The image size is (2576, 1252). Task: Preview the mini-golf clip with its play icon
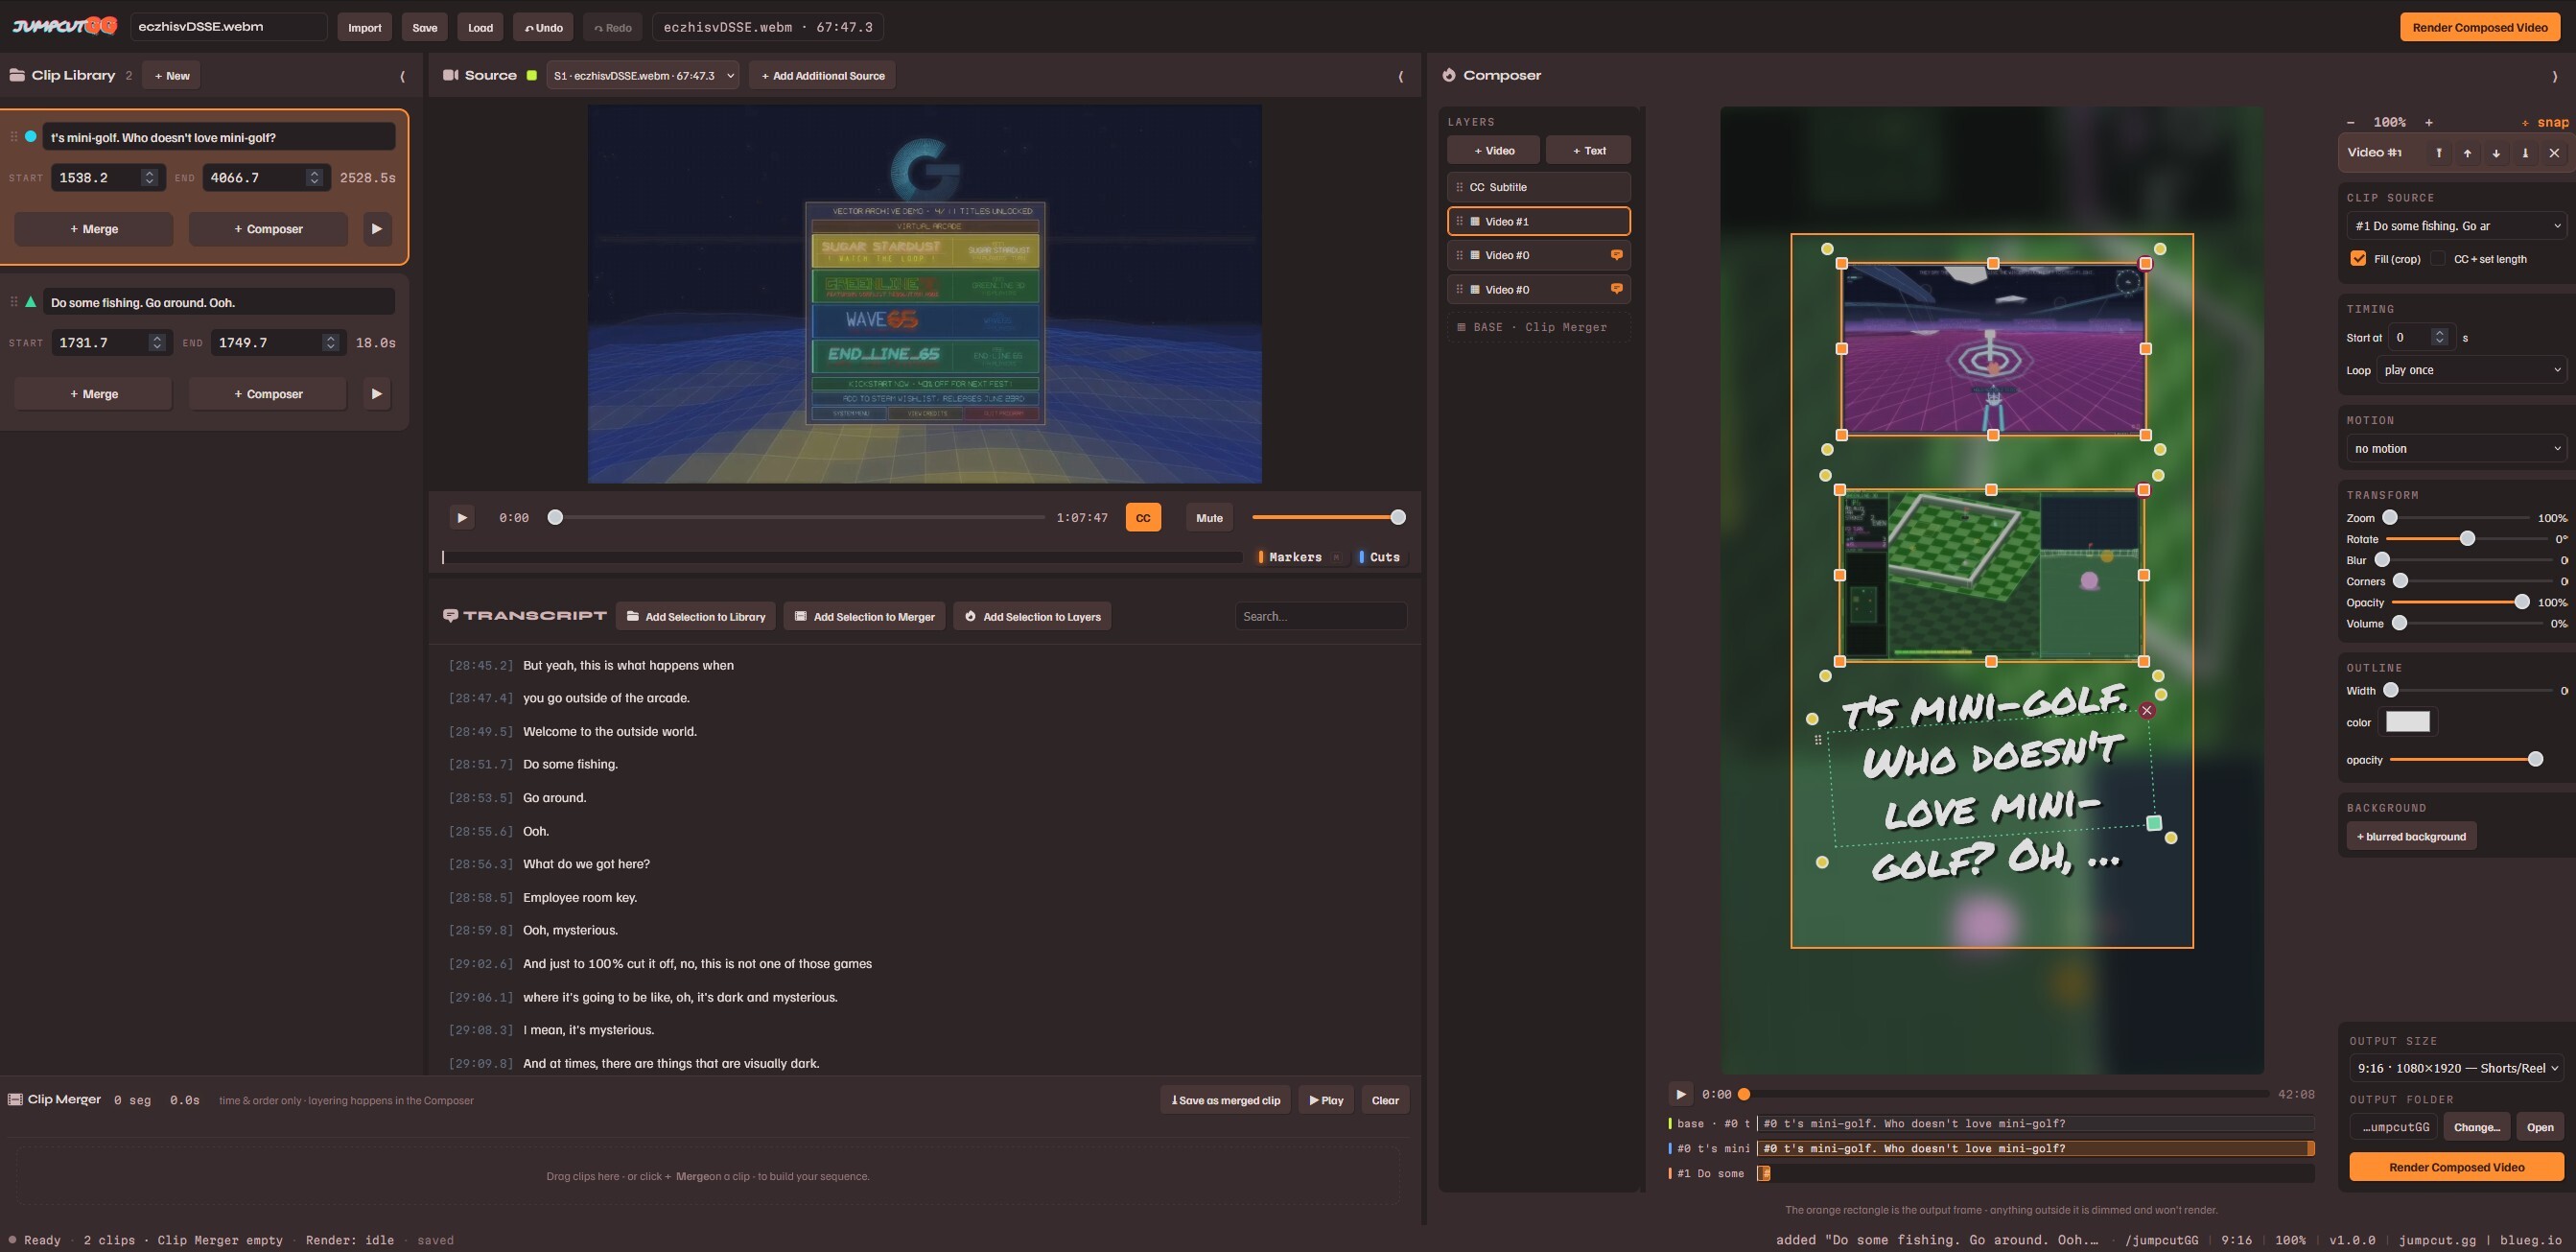[376, 229]
